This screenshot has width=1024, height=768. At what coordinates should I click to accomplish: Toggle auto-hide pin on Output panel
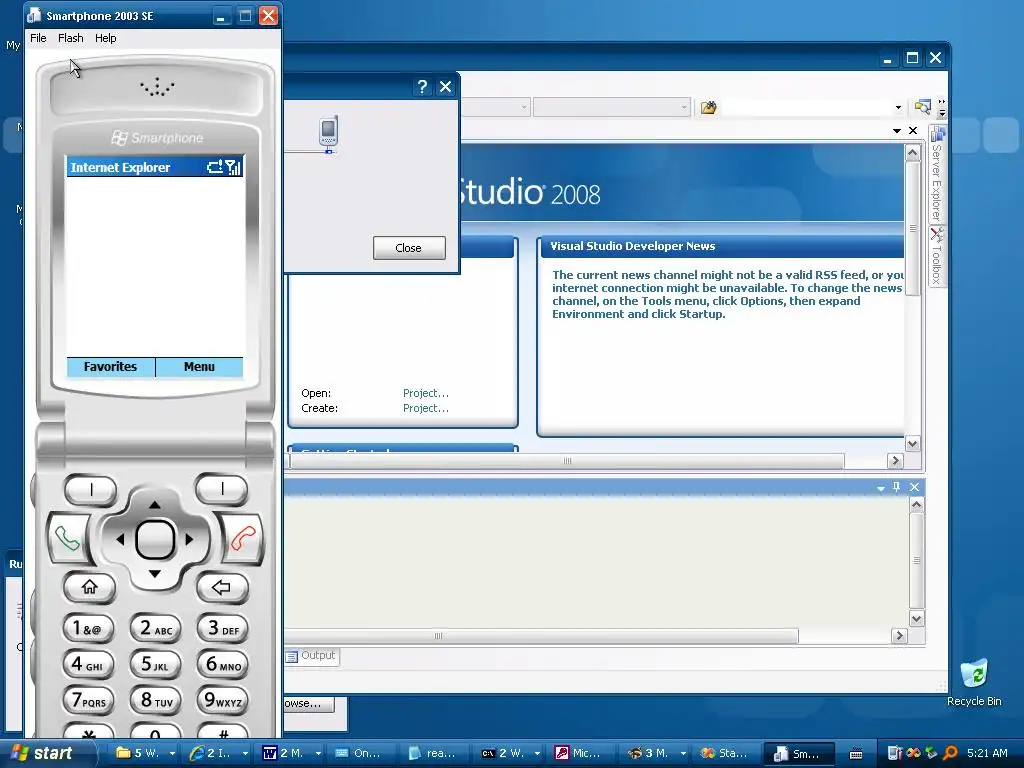click(x=897, y=487)
